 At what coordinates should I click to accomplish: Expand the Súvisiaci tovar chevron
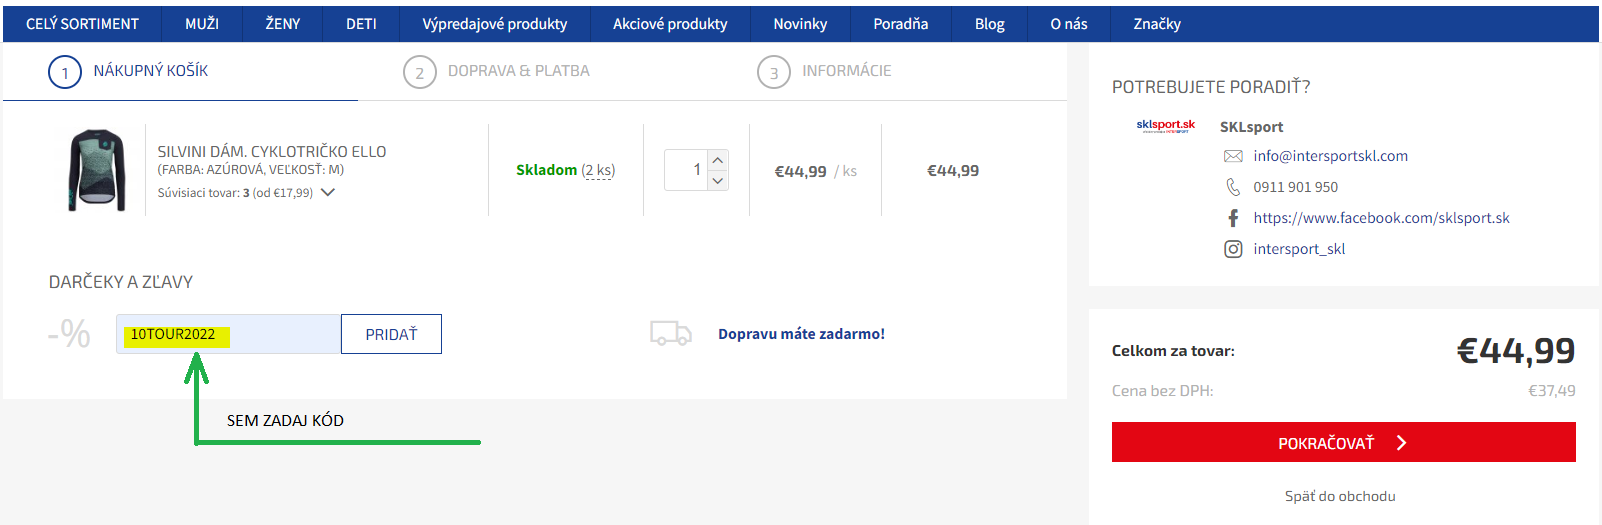click(328, 192)
